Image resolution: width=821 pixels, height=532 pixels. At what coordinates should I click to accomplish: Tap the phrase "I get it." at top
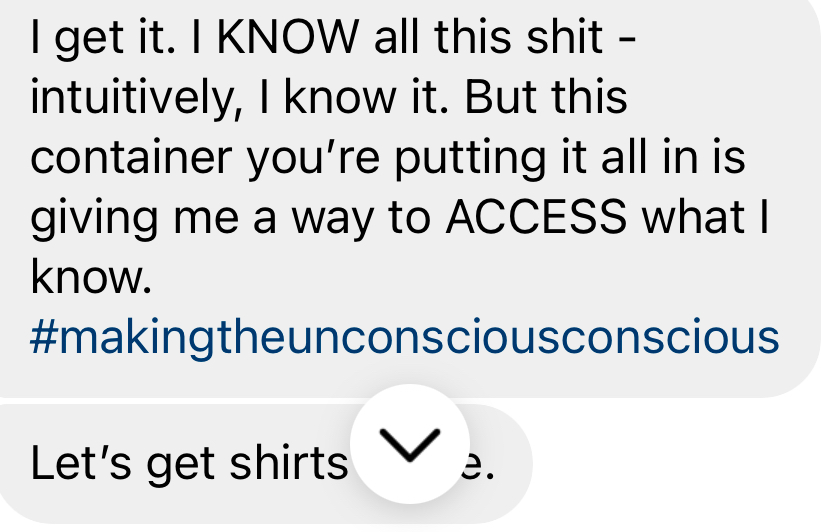click(103, 39)
